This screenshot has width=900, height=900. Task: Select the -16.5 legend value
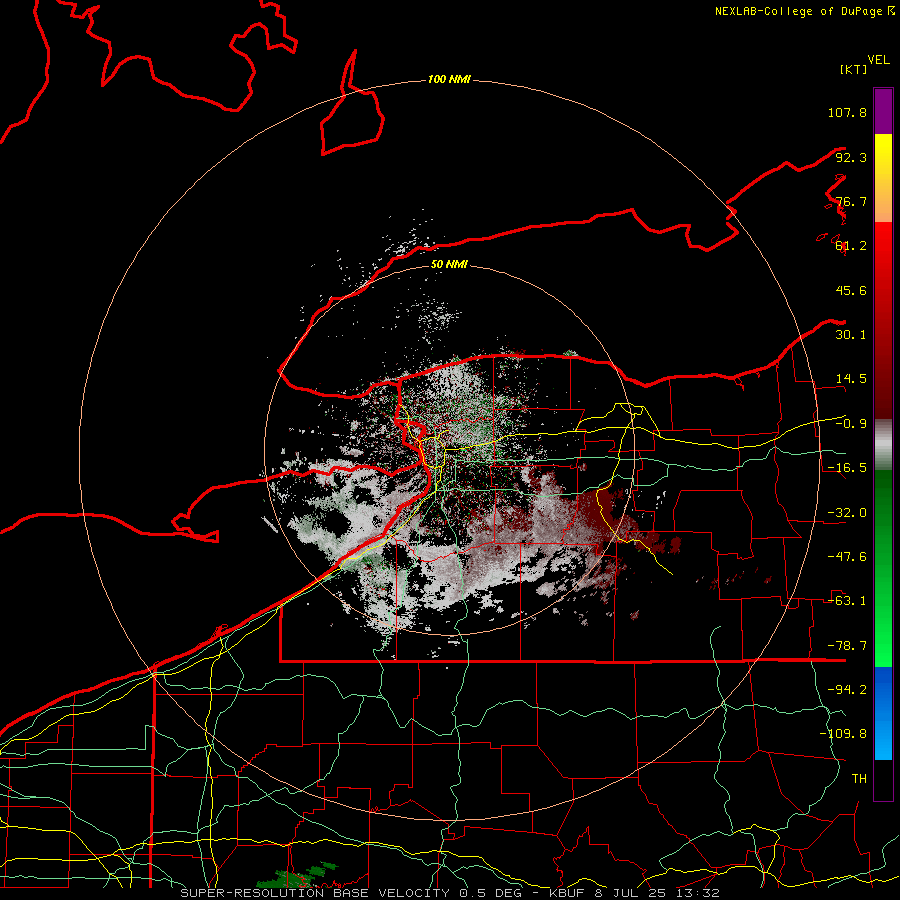847,468
